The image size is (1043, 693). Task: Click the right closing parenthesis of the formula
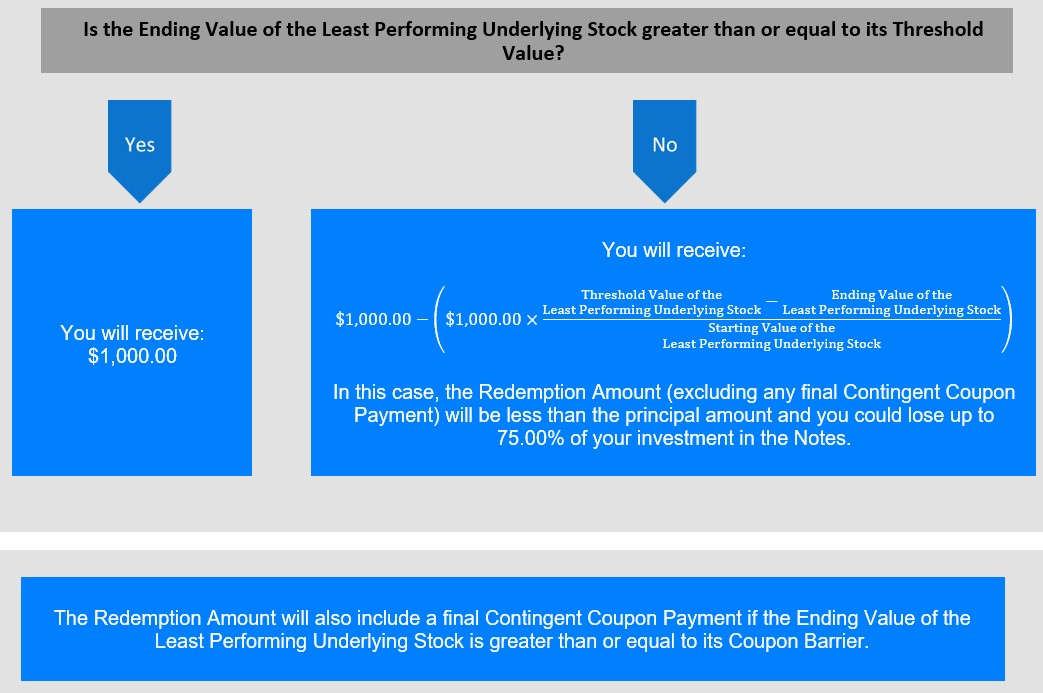(x=1006, y=319)
